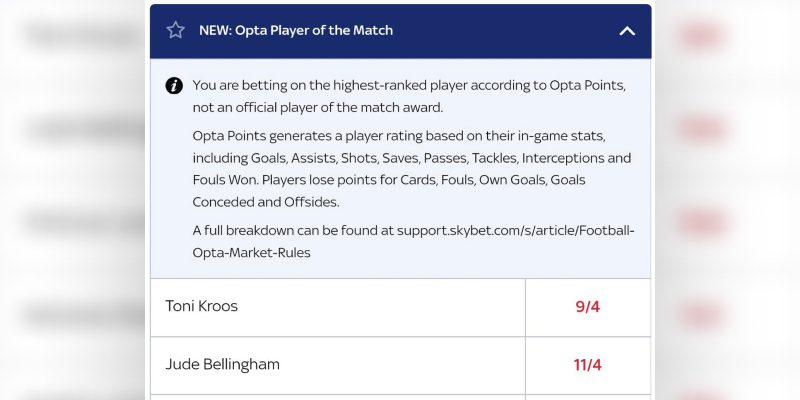Click the favorite star icon in header
The height and width of the screenshot is (400, 800).
click(176, 30)
